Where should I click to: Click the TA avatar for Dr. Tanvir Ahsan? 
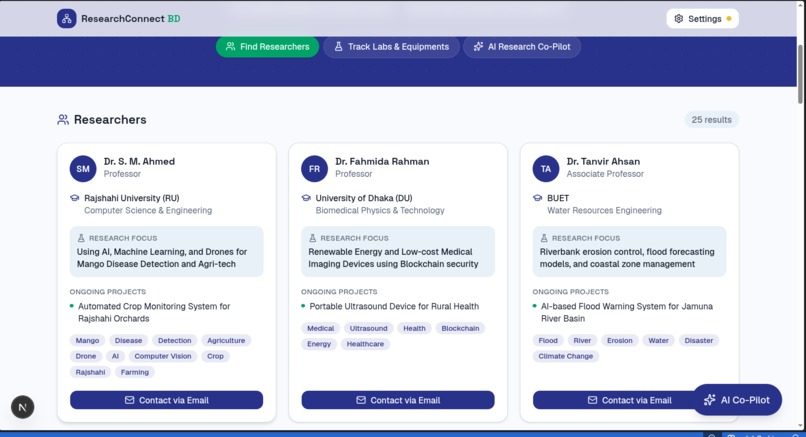click(545, 169)
